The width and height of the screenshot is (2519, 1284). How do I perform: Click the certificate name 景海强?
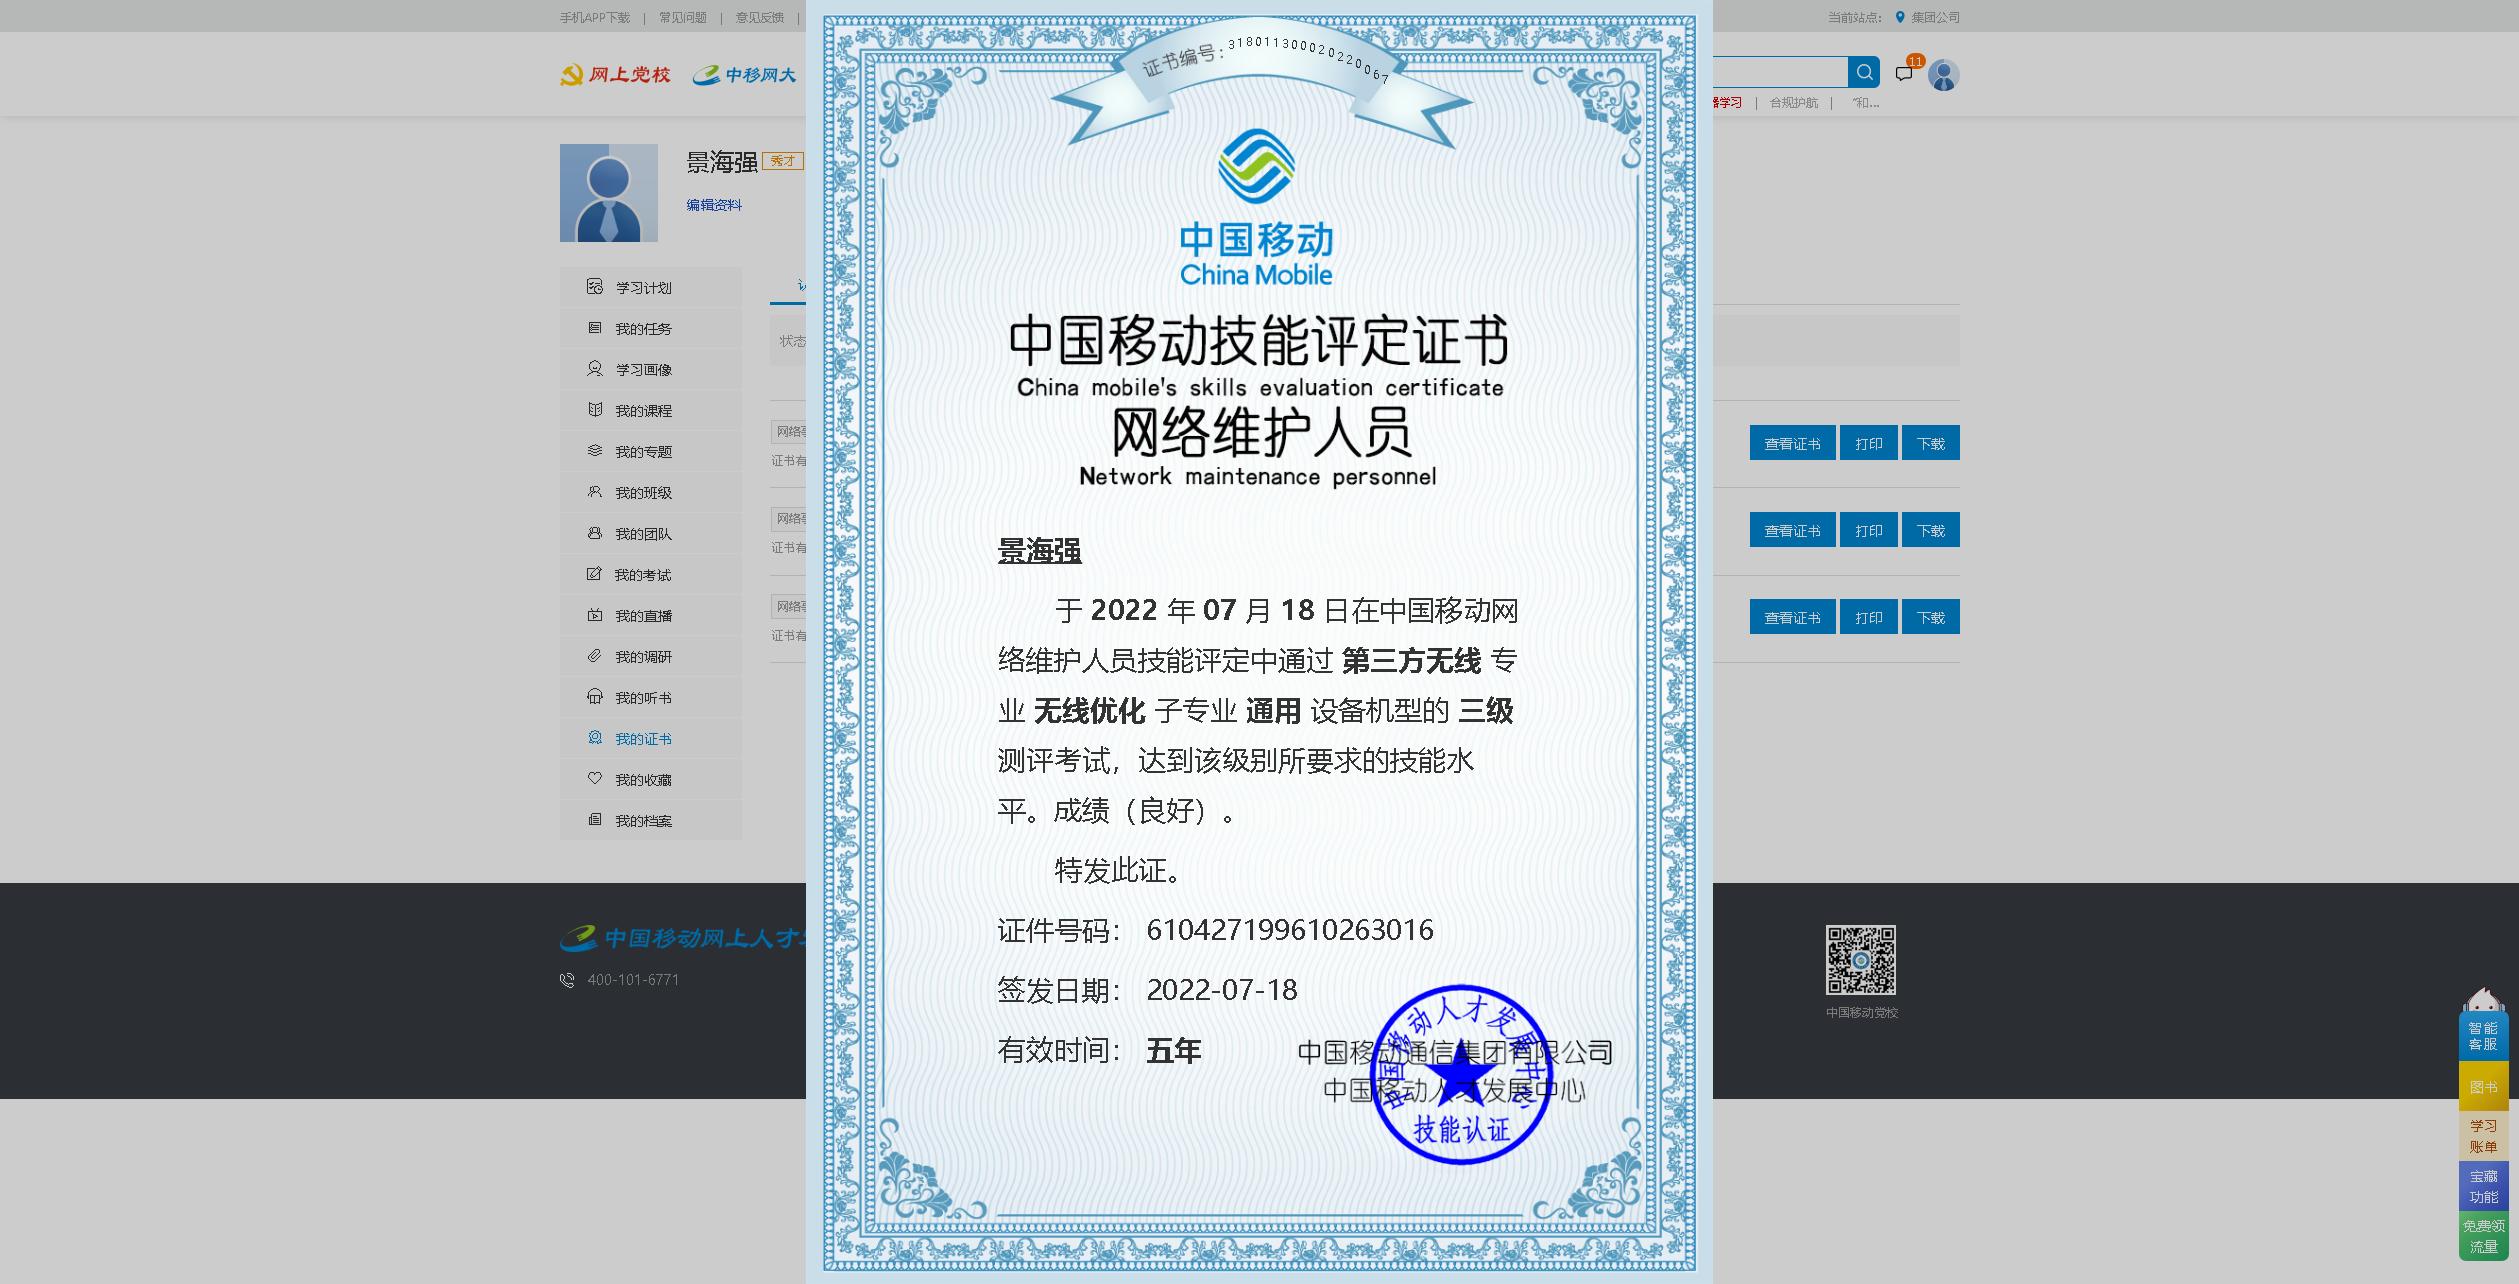(1039, 551)
